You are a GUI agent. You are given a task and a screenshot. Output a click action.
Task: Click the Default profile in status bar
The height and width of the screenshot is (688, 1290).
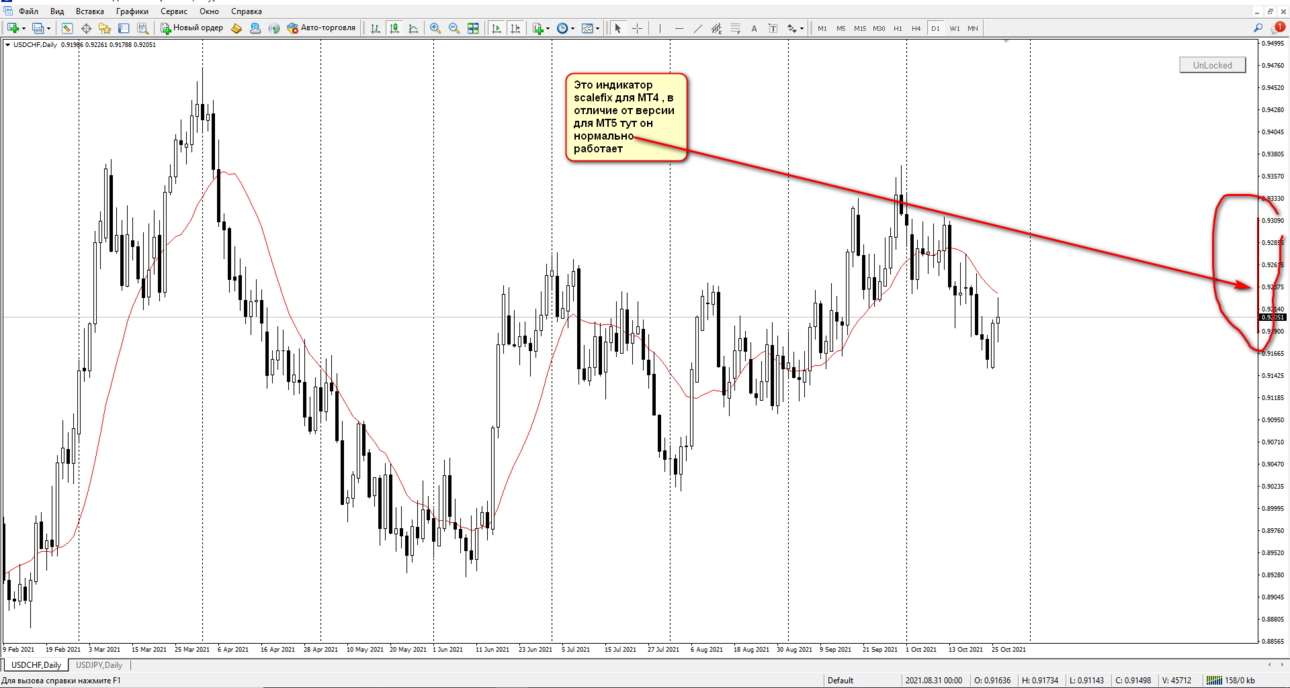click(x=840, y=681)
